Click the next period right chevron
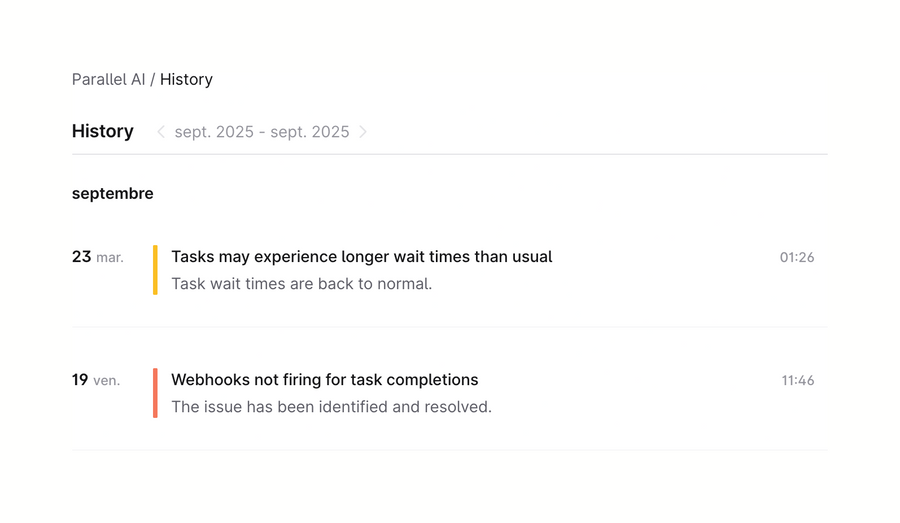This screenshot has width=900, height=523. tap(363, 132)
